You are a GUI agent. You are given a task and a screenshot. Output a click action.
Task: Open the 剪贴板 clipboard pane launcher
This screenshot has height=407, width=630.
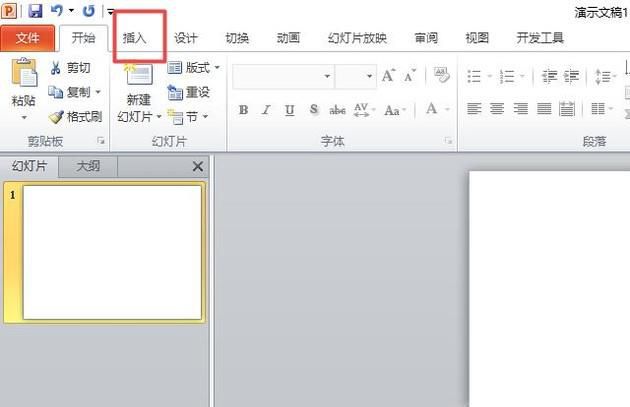pyautogui.click(x=101, y=141)
